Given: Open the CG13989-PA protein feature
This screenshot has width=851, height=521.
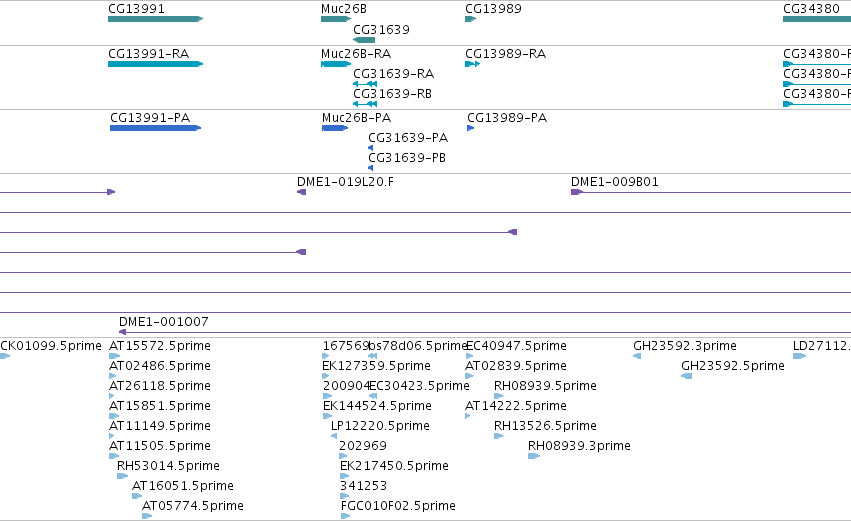Looking at the screenshot, I should (471, 128).
